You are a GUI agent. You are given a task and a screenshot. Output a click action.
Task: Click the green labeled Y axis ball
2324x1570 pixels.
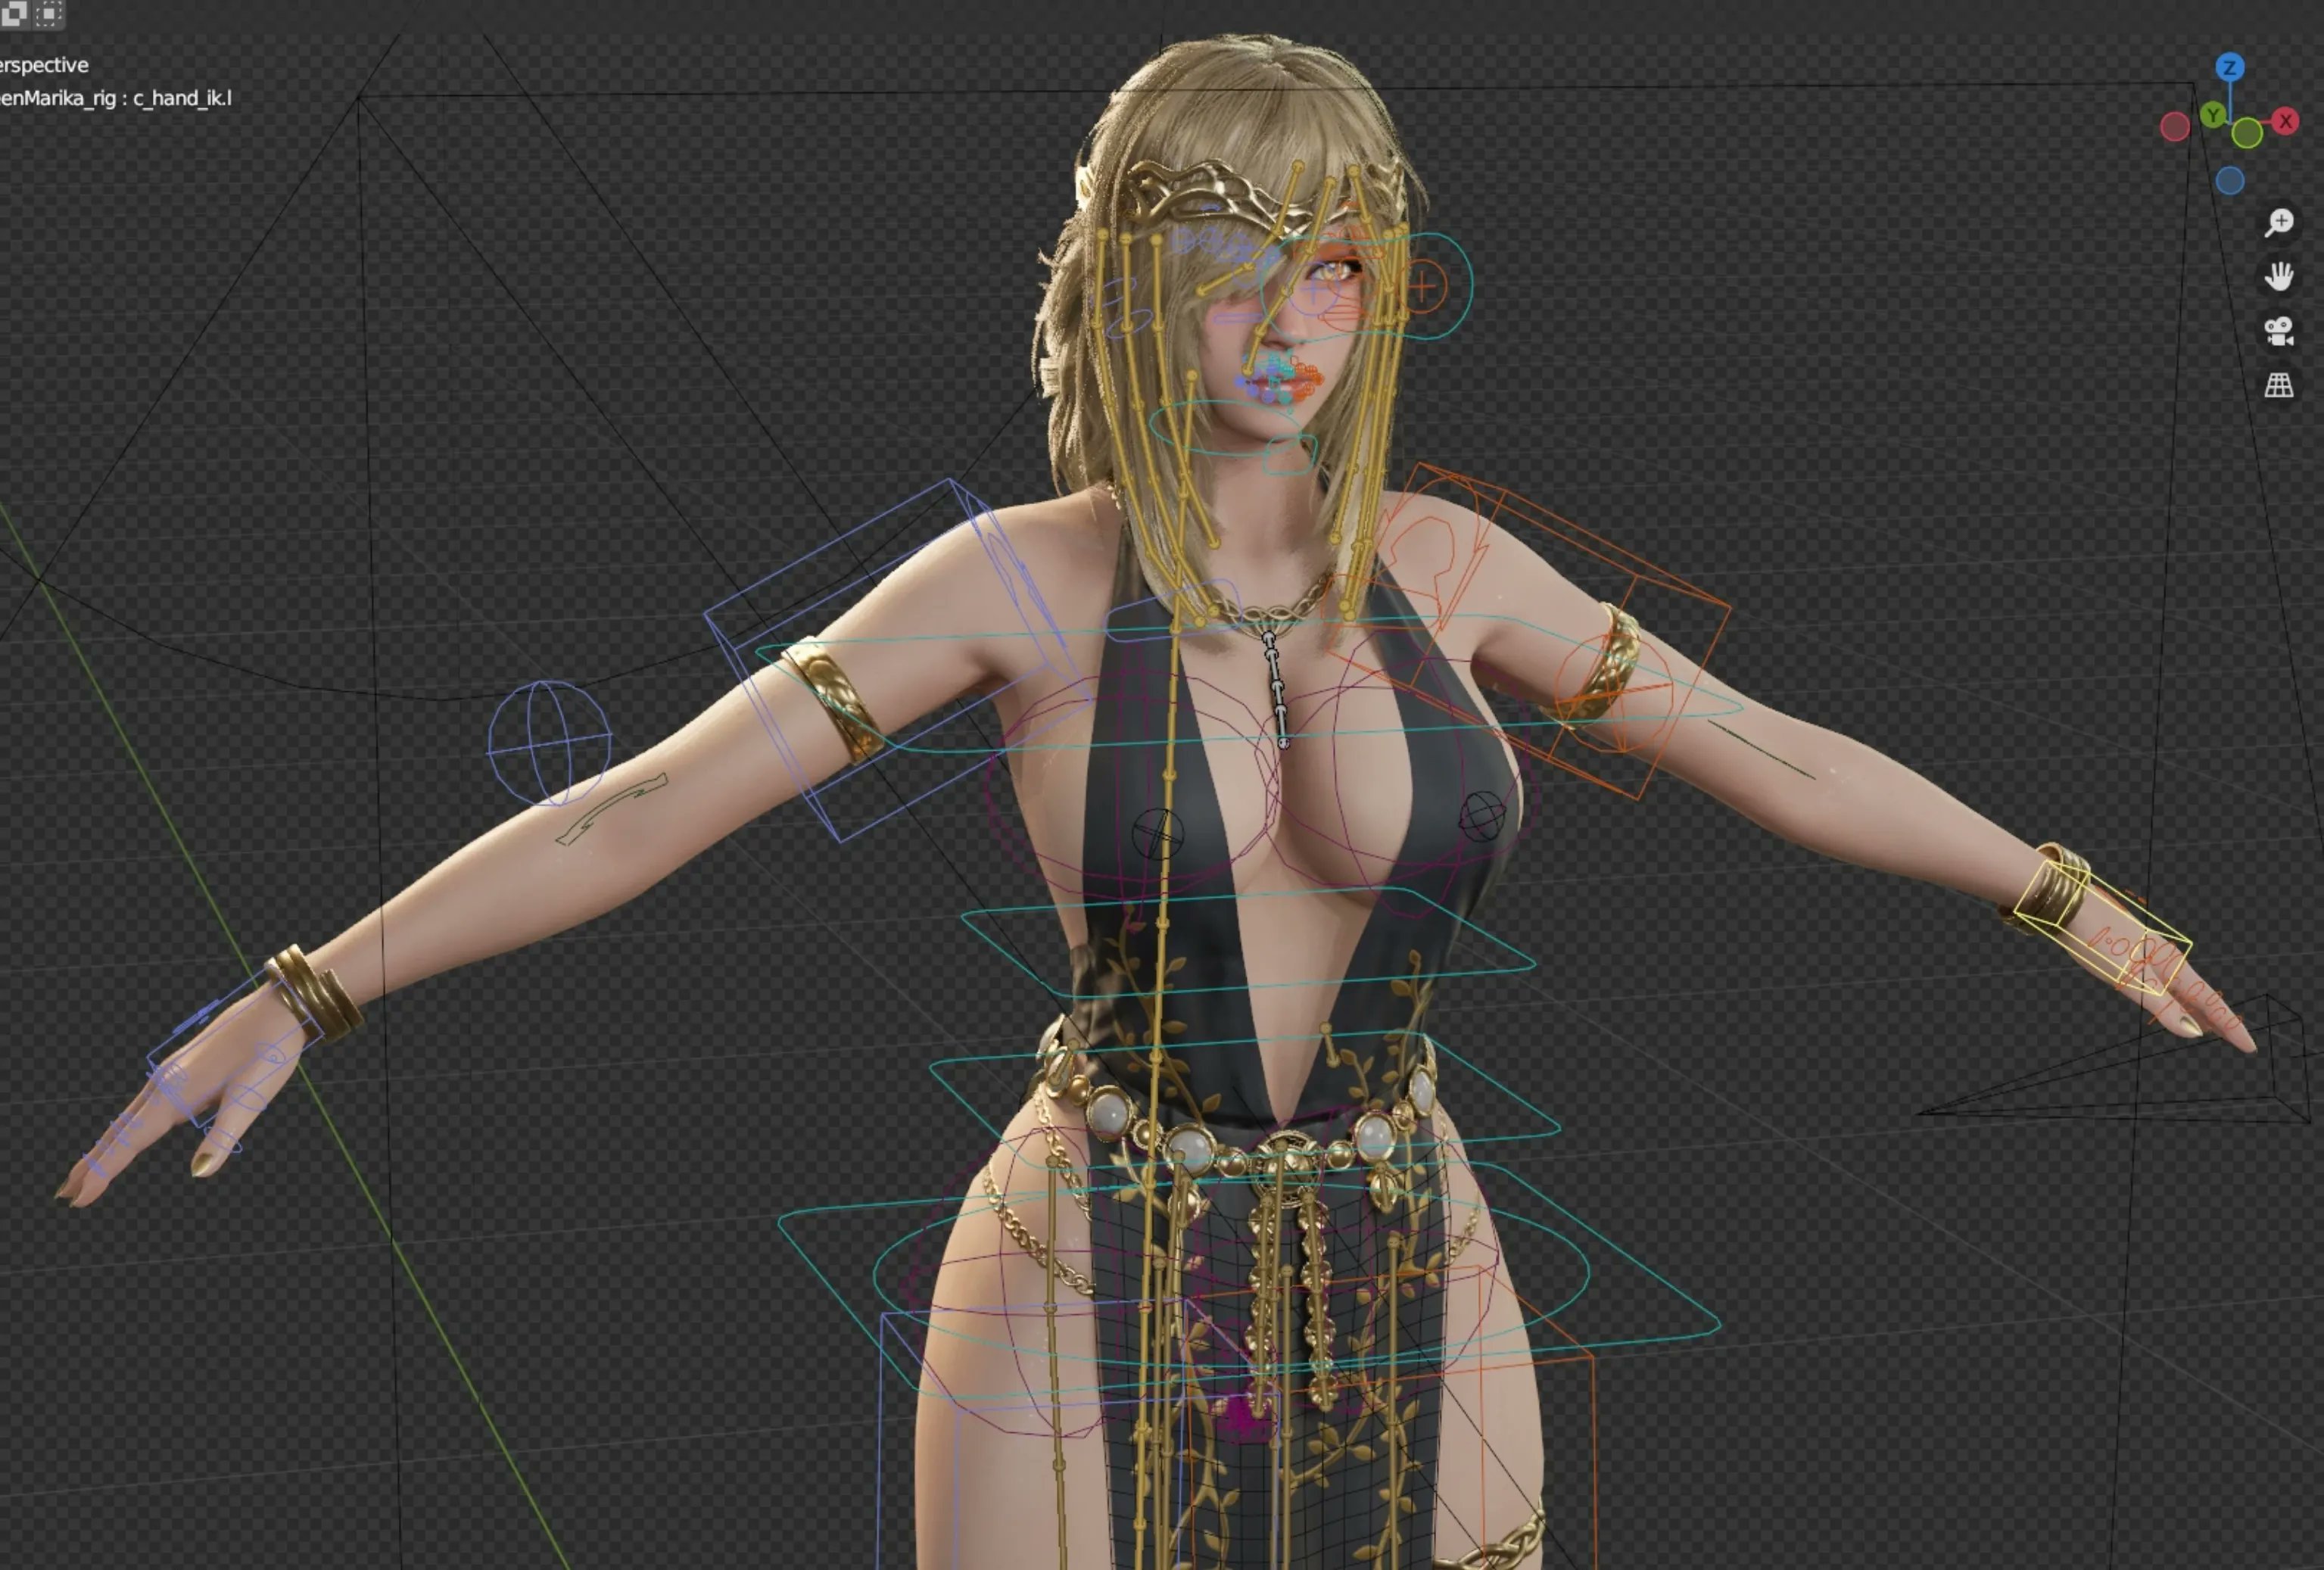2213,115
